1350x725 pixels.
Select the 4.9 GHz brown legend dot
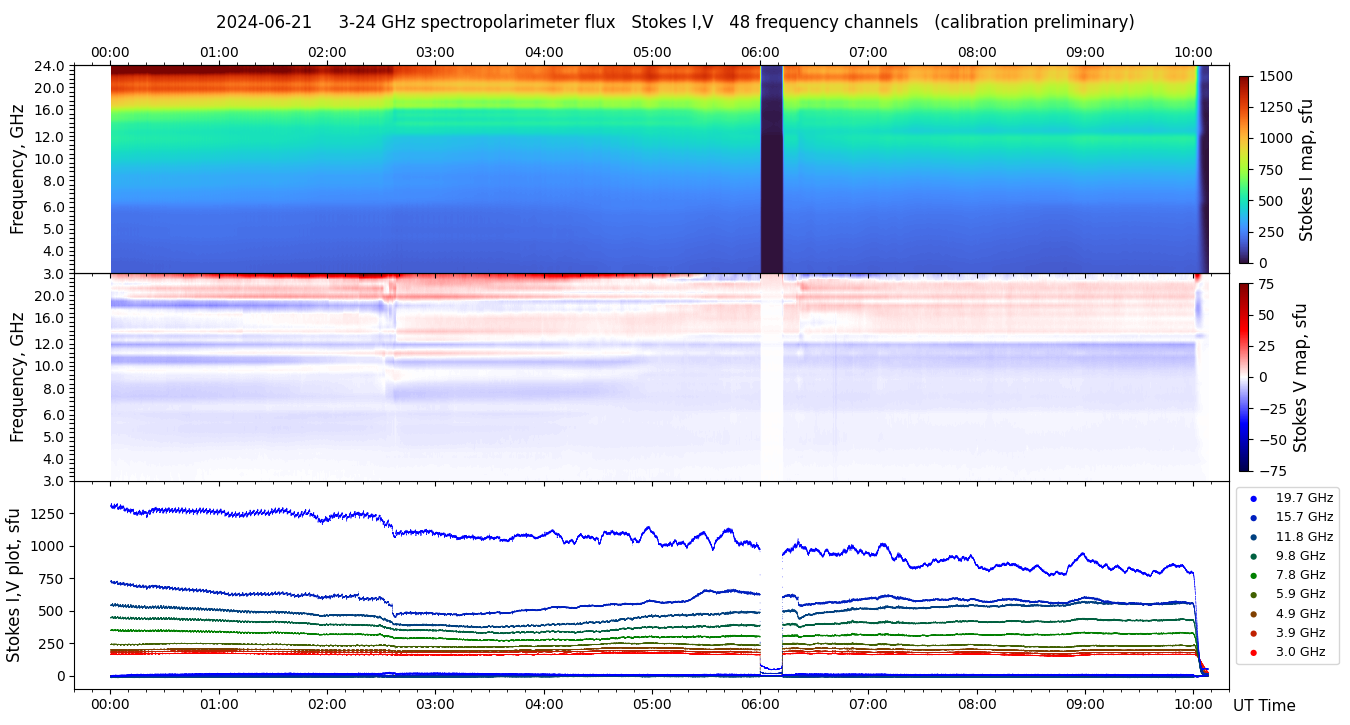pos(1253,614)
